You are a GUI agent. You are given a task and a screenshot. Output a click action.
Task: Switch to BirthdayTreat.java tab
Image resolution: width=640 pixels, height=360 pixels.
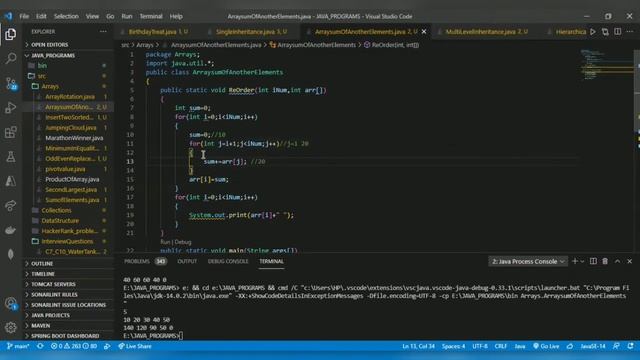click(158, 32)
